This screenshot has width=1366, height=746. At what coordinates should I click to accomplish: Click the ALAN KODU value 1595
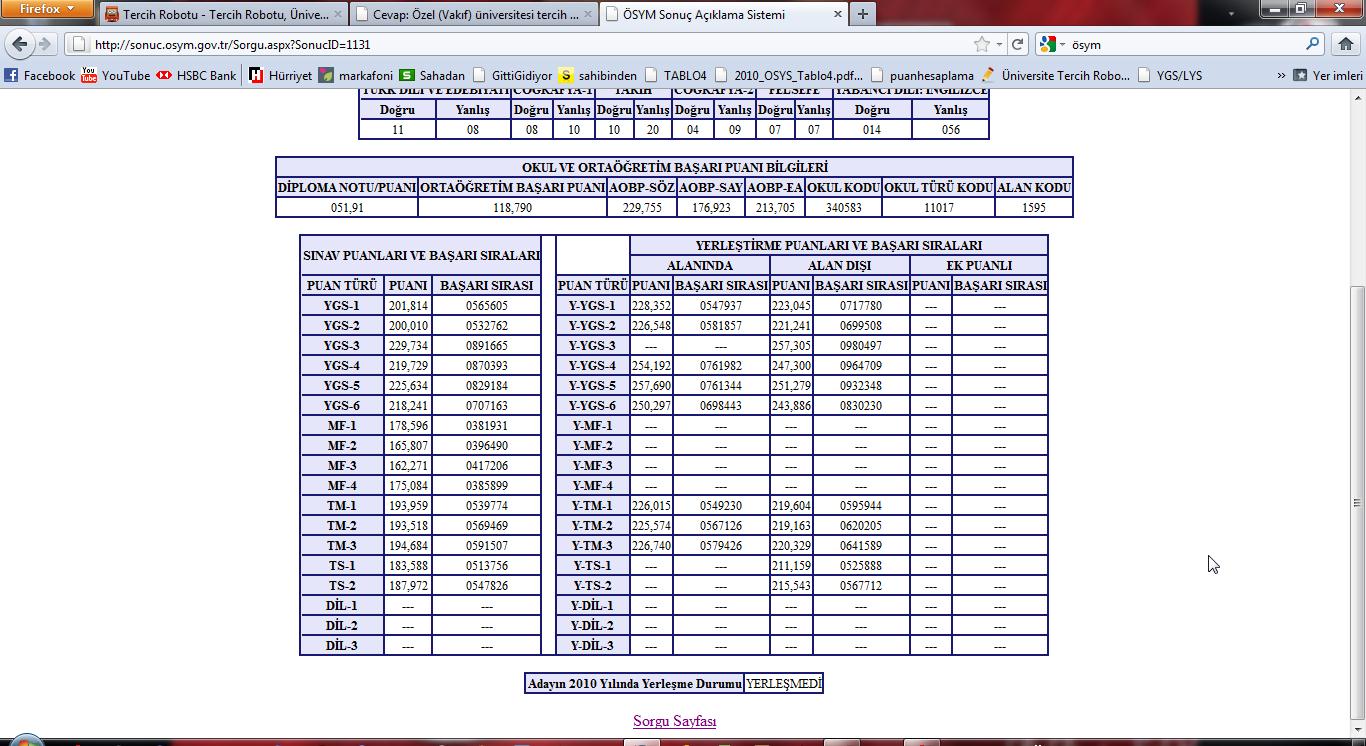point(1034,208)
